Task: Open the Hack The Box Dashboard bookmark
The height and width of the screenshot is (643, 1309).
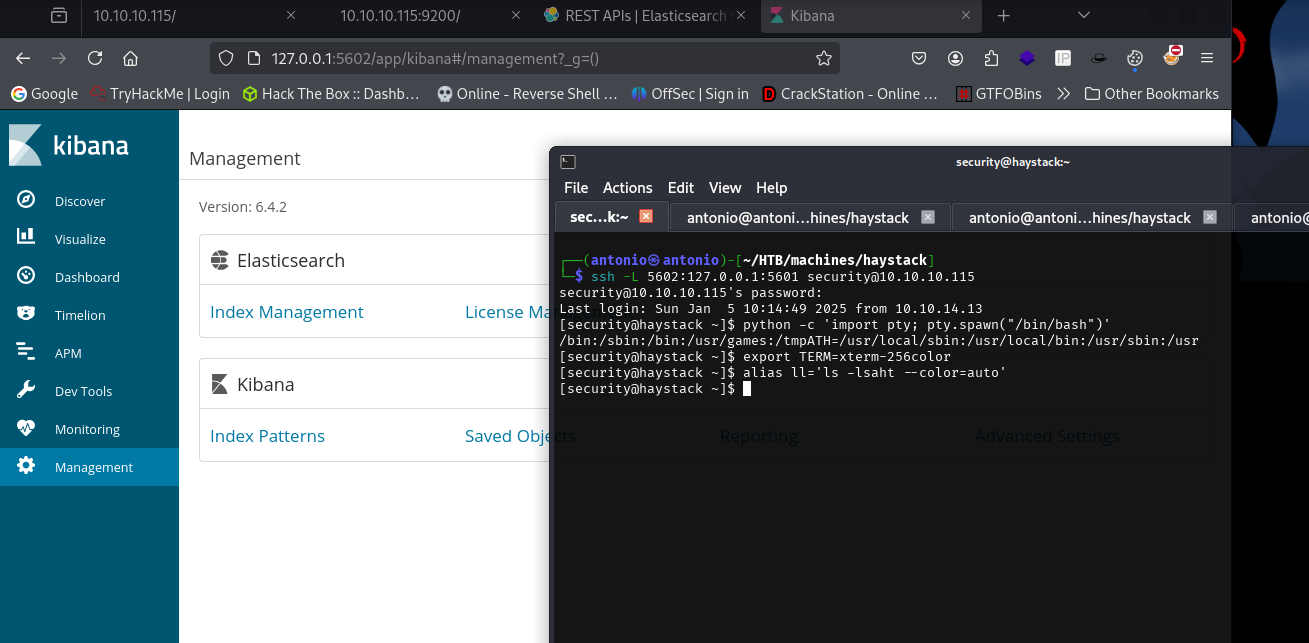Action: tap(331, 94)
